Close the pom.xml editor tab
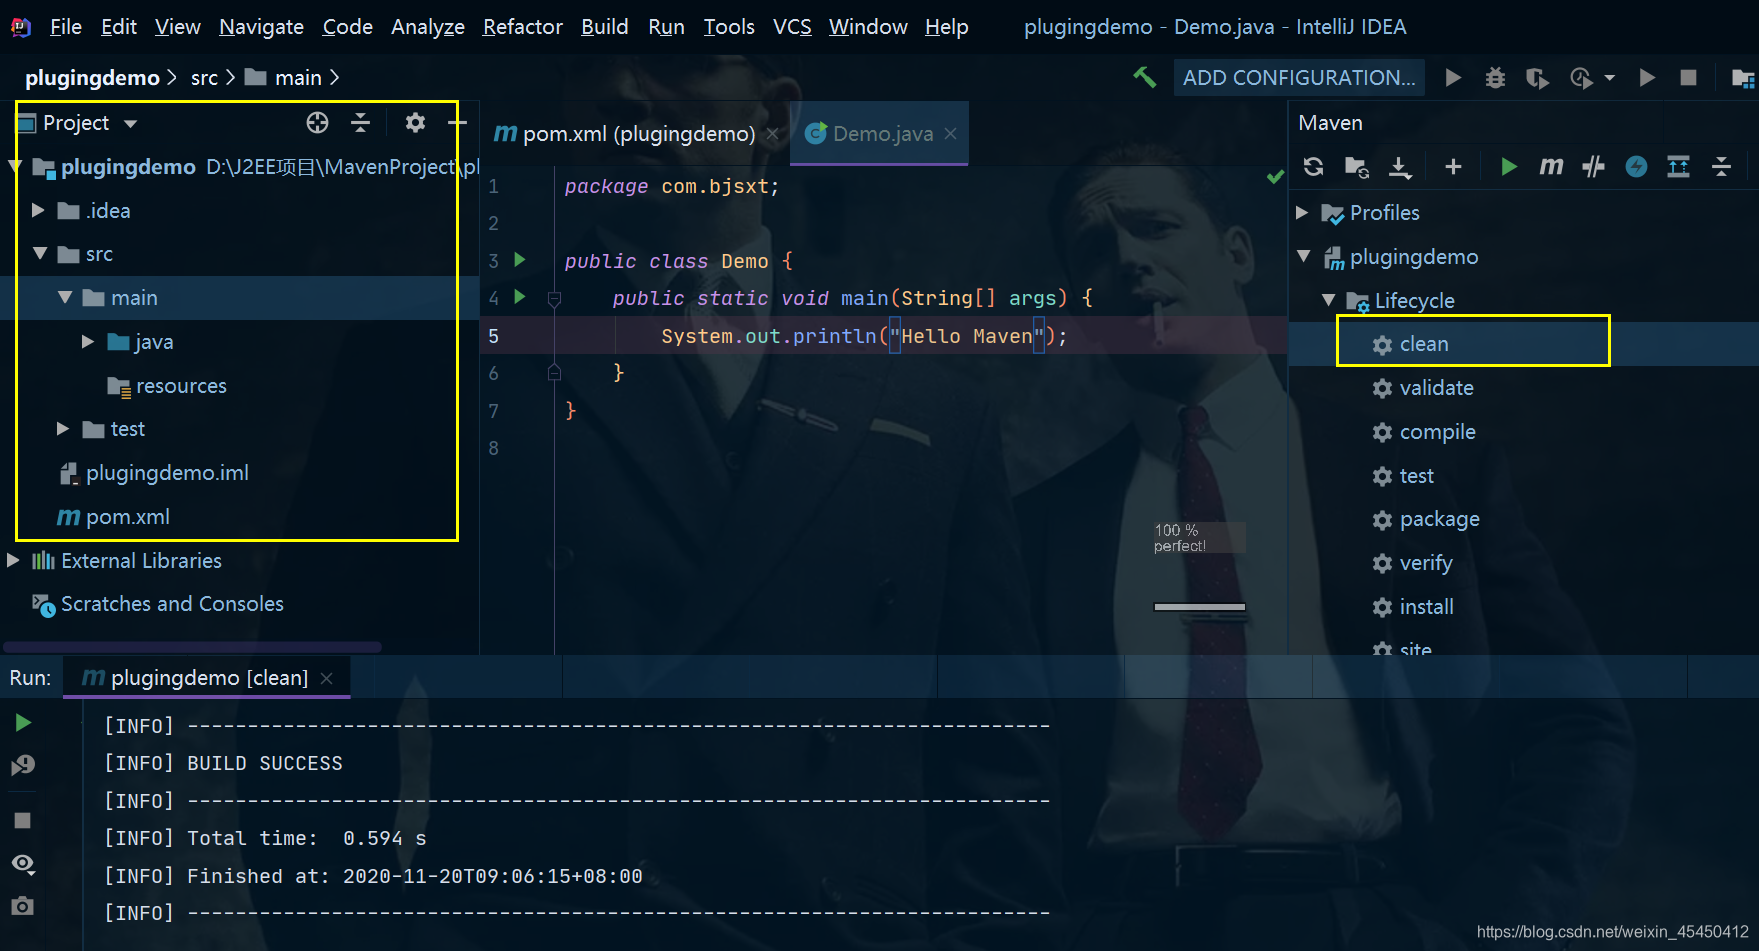 (x=772, y=134)
